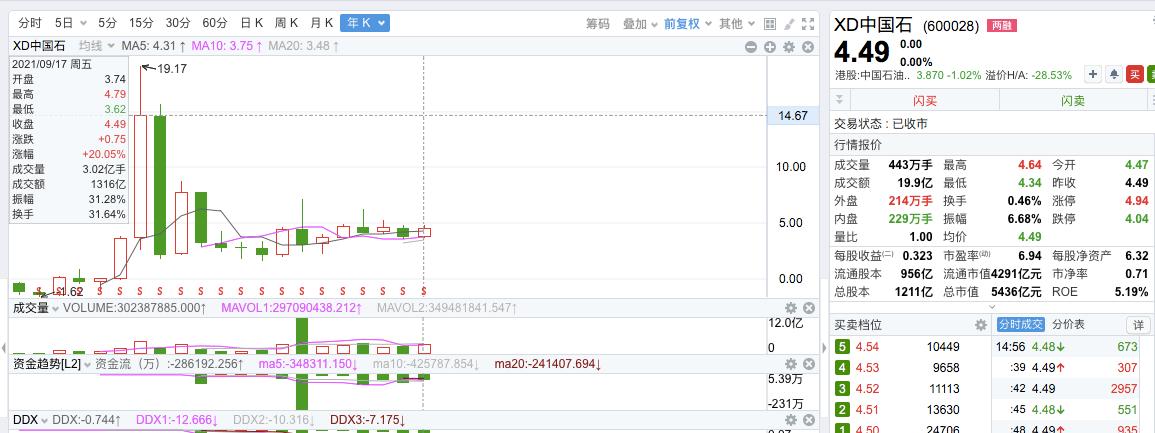Switch to 30分 chart period
The image size is (1155, 433).
(178, 24)
